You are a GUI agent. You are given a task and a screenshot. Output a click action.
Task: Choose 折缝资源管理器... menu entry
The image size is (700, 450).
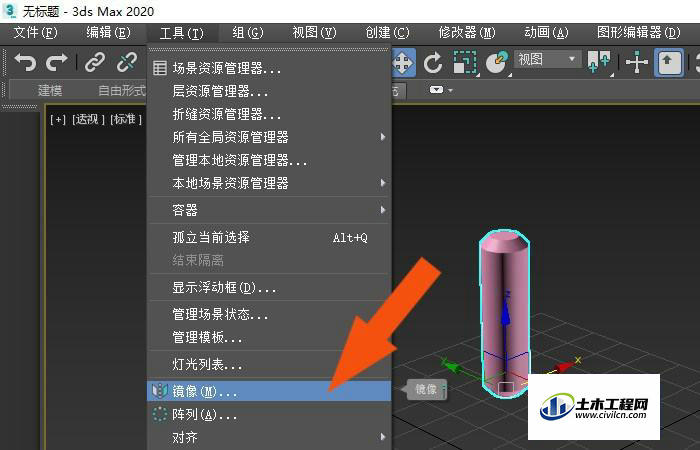(269, 114)
